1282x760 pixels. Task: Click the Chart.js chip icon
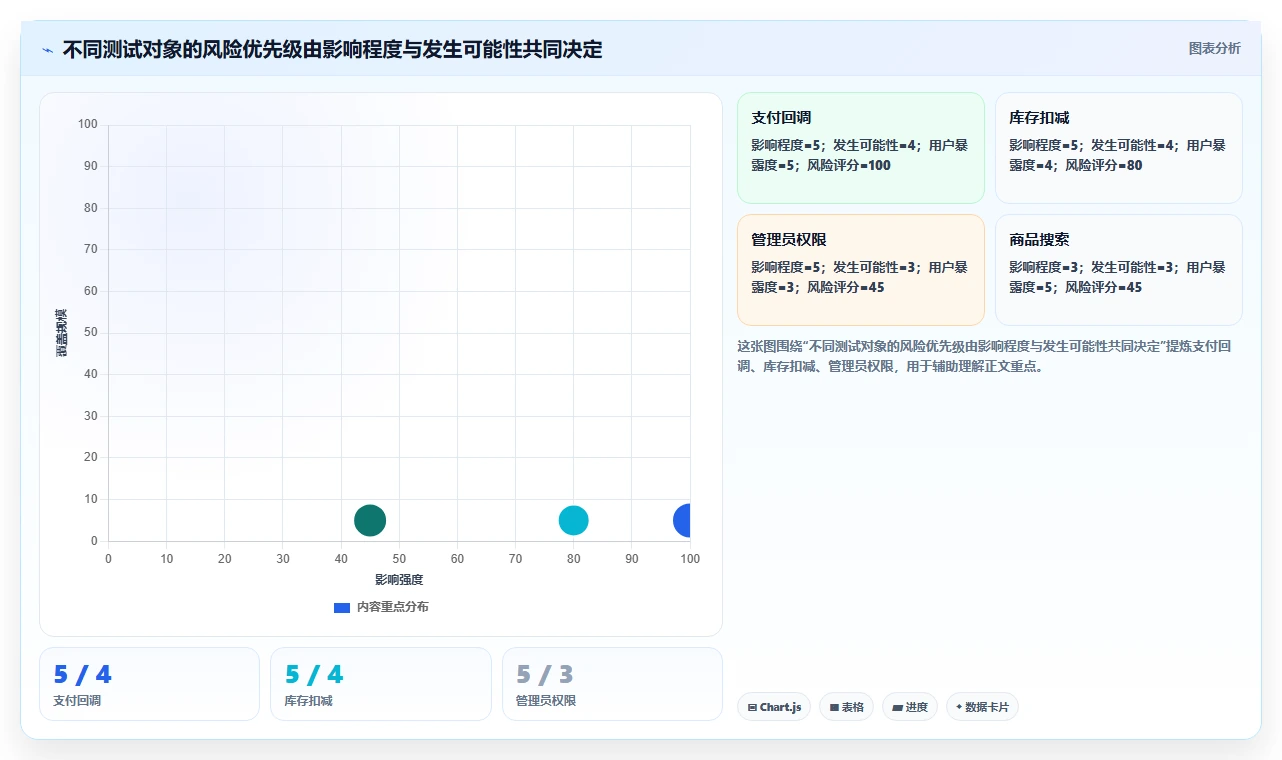click(752, 708)
